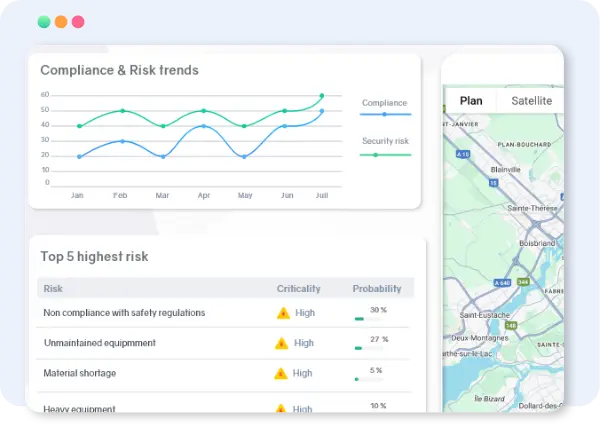The width and height of the screenshot is (600, 431).
Task: Sort table by Probability column header
Action: coord(376,289)
